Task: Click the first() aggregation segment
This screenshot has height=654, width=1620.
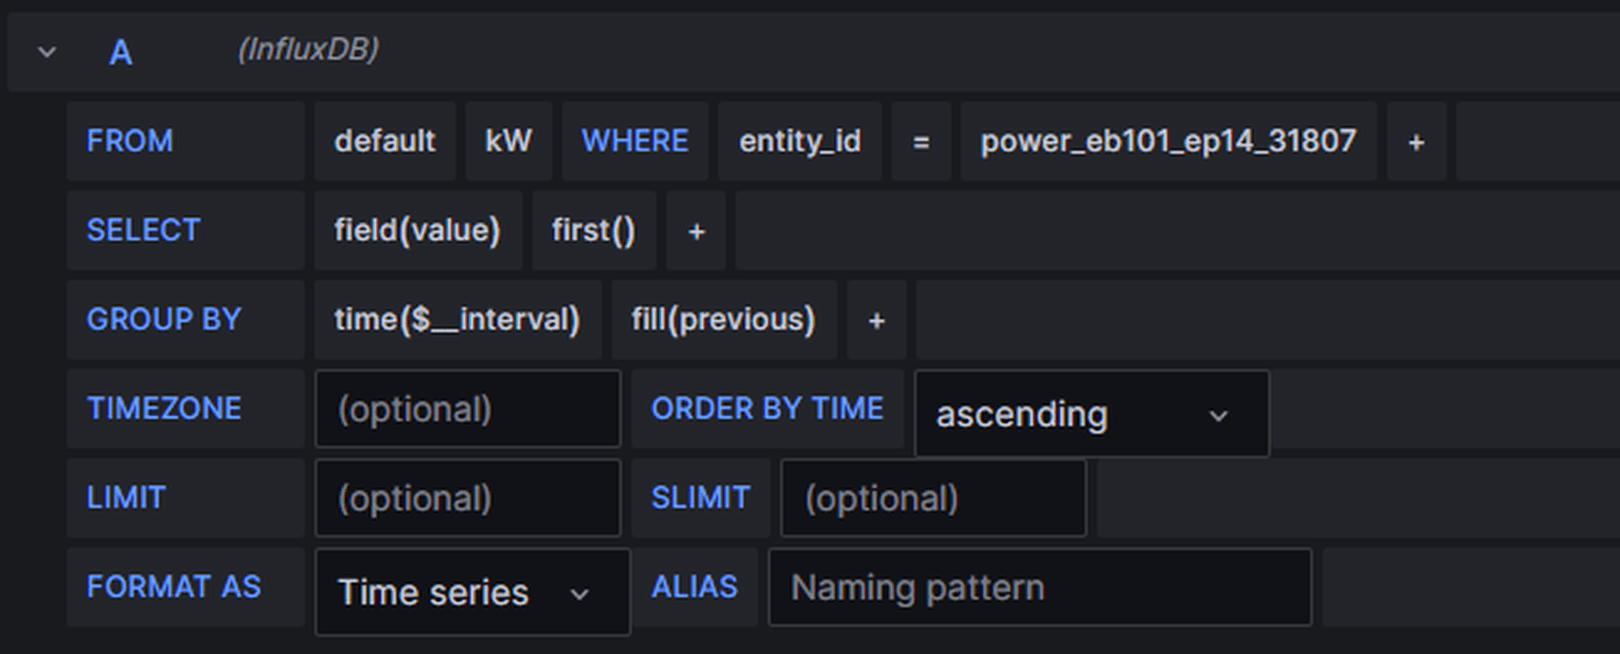Action: (x=593, y=230)
